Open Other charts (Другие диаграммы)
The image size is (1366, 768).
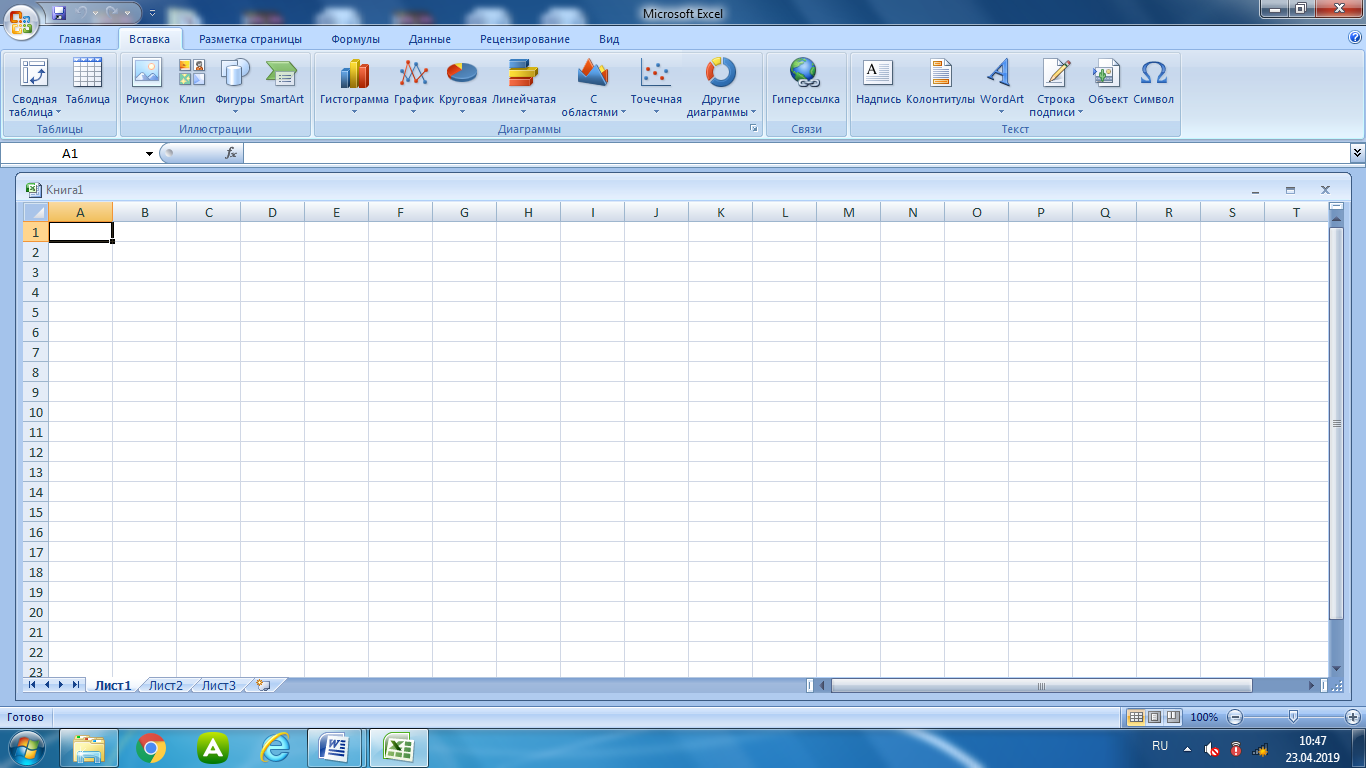[721, 87]
